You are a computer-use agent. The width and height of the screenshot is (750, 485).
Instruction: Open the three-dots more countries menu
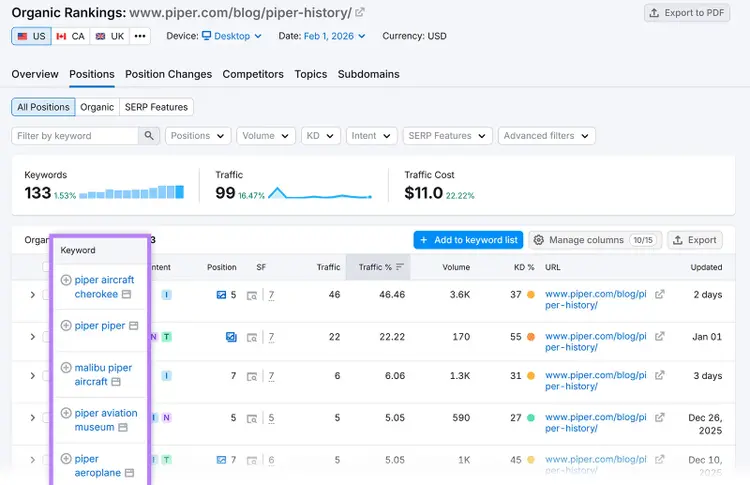(x=140, y=36)
